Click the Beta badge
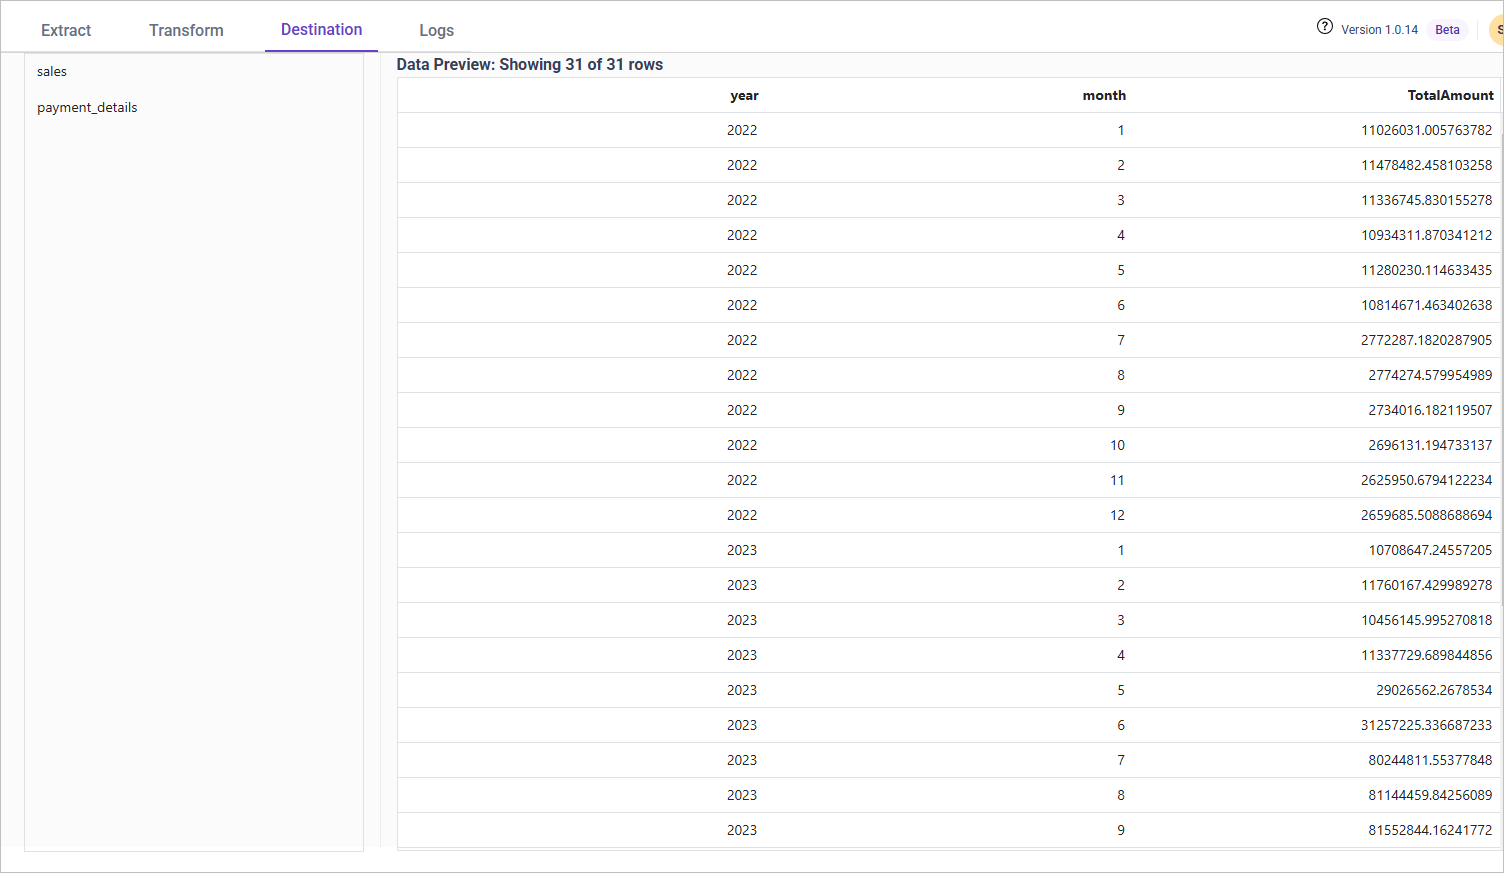 (1447, 30)
